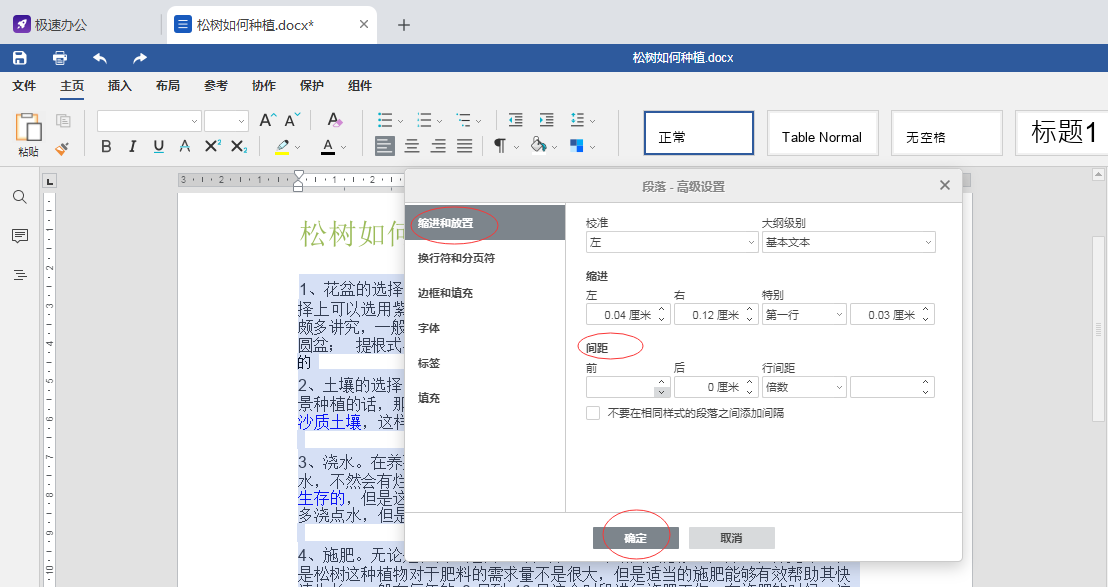Apply underline with the U icon
The image size is (1108, 587).
(x=159, y=147)
